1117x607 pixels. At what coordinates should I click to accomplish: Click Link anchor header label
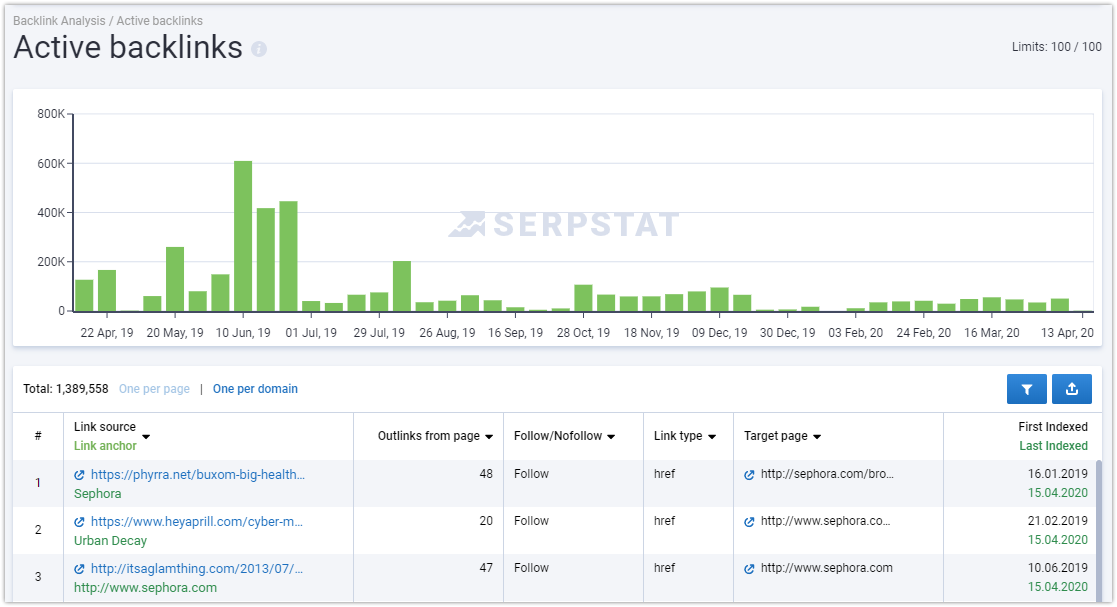tap(105, 446)
